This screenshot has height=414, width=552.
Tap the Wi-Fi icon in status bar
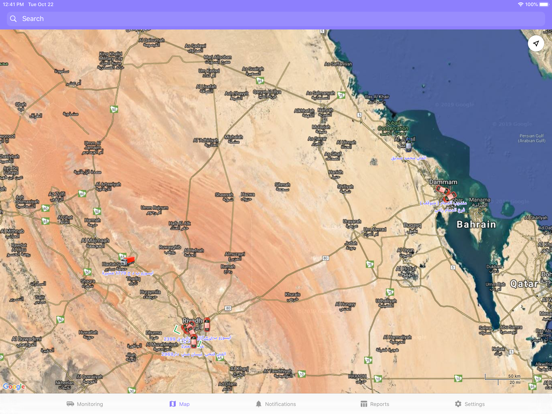point(520,5)
